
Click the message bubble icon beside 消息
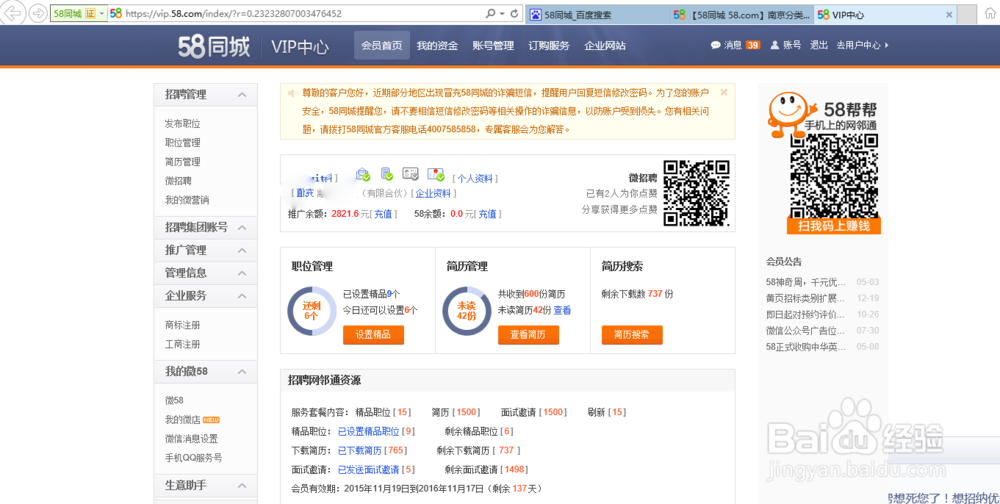pyautogui.click(x=716, y=45)
